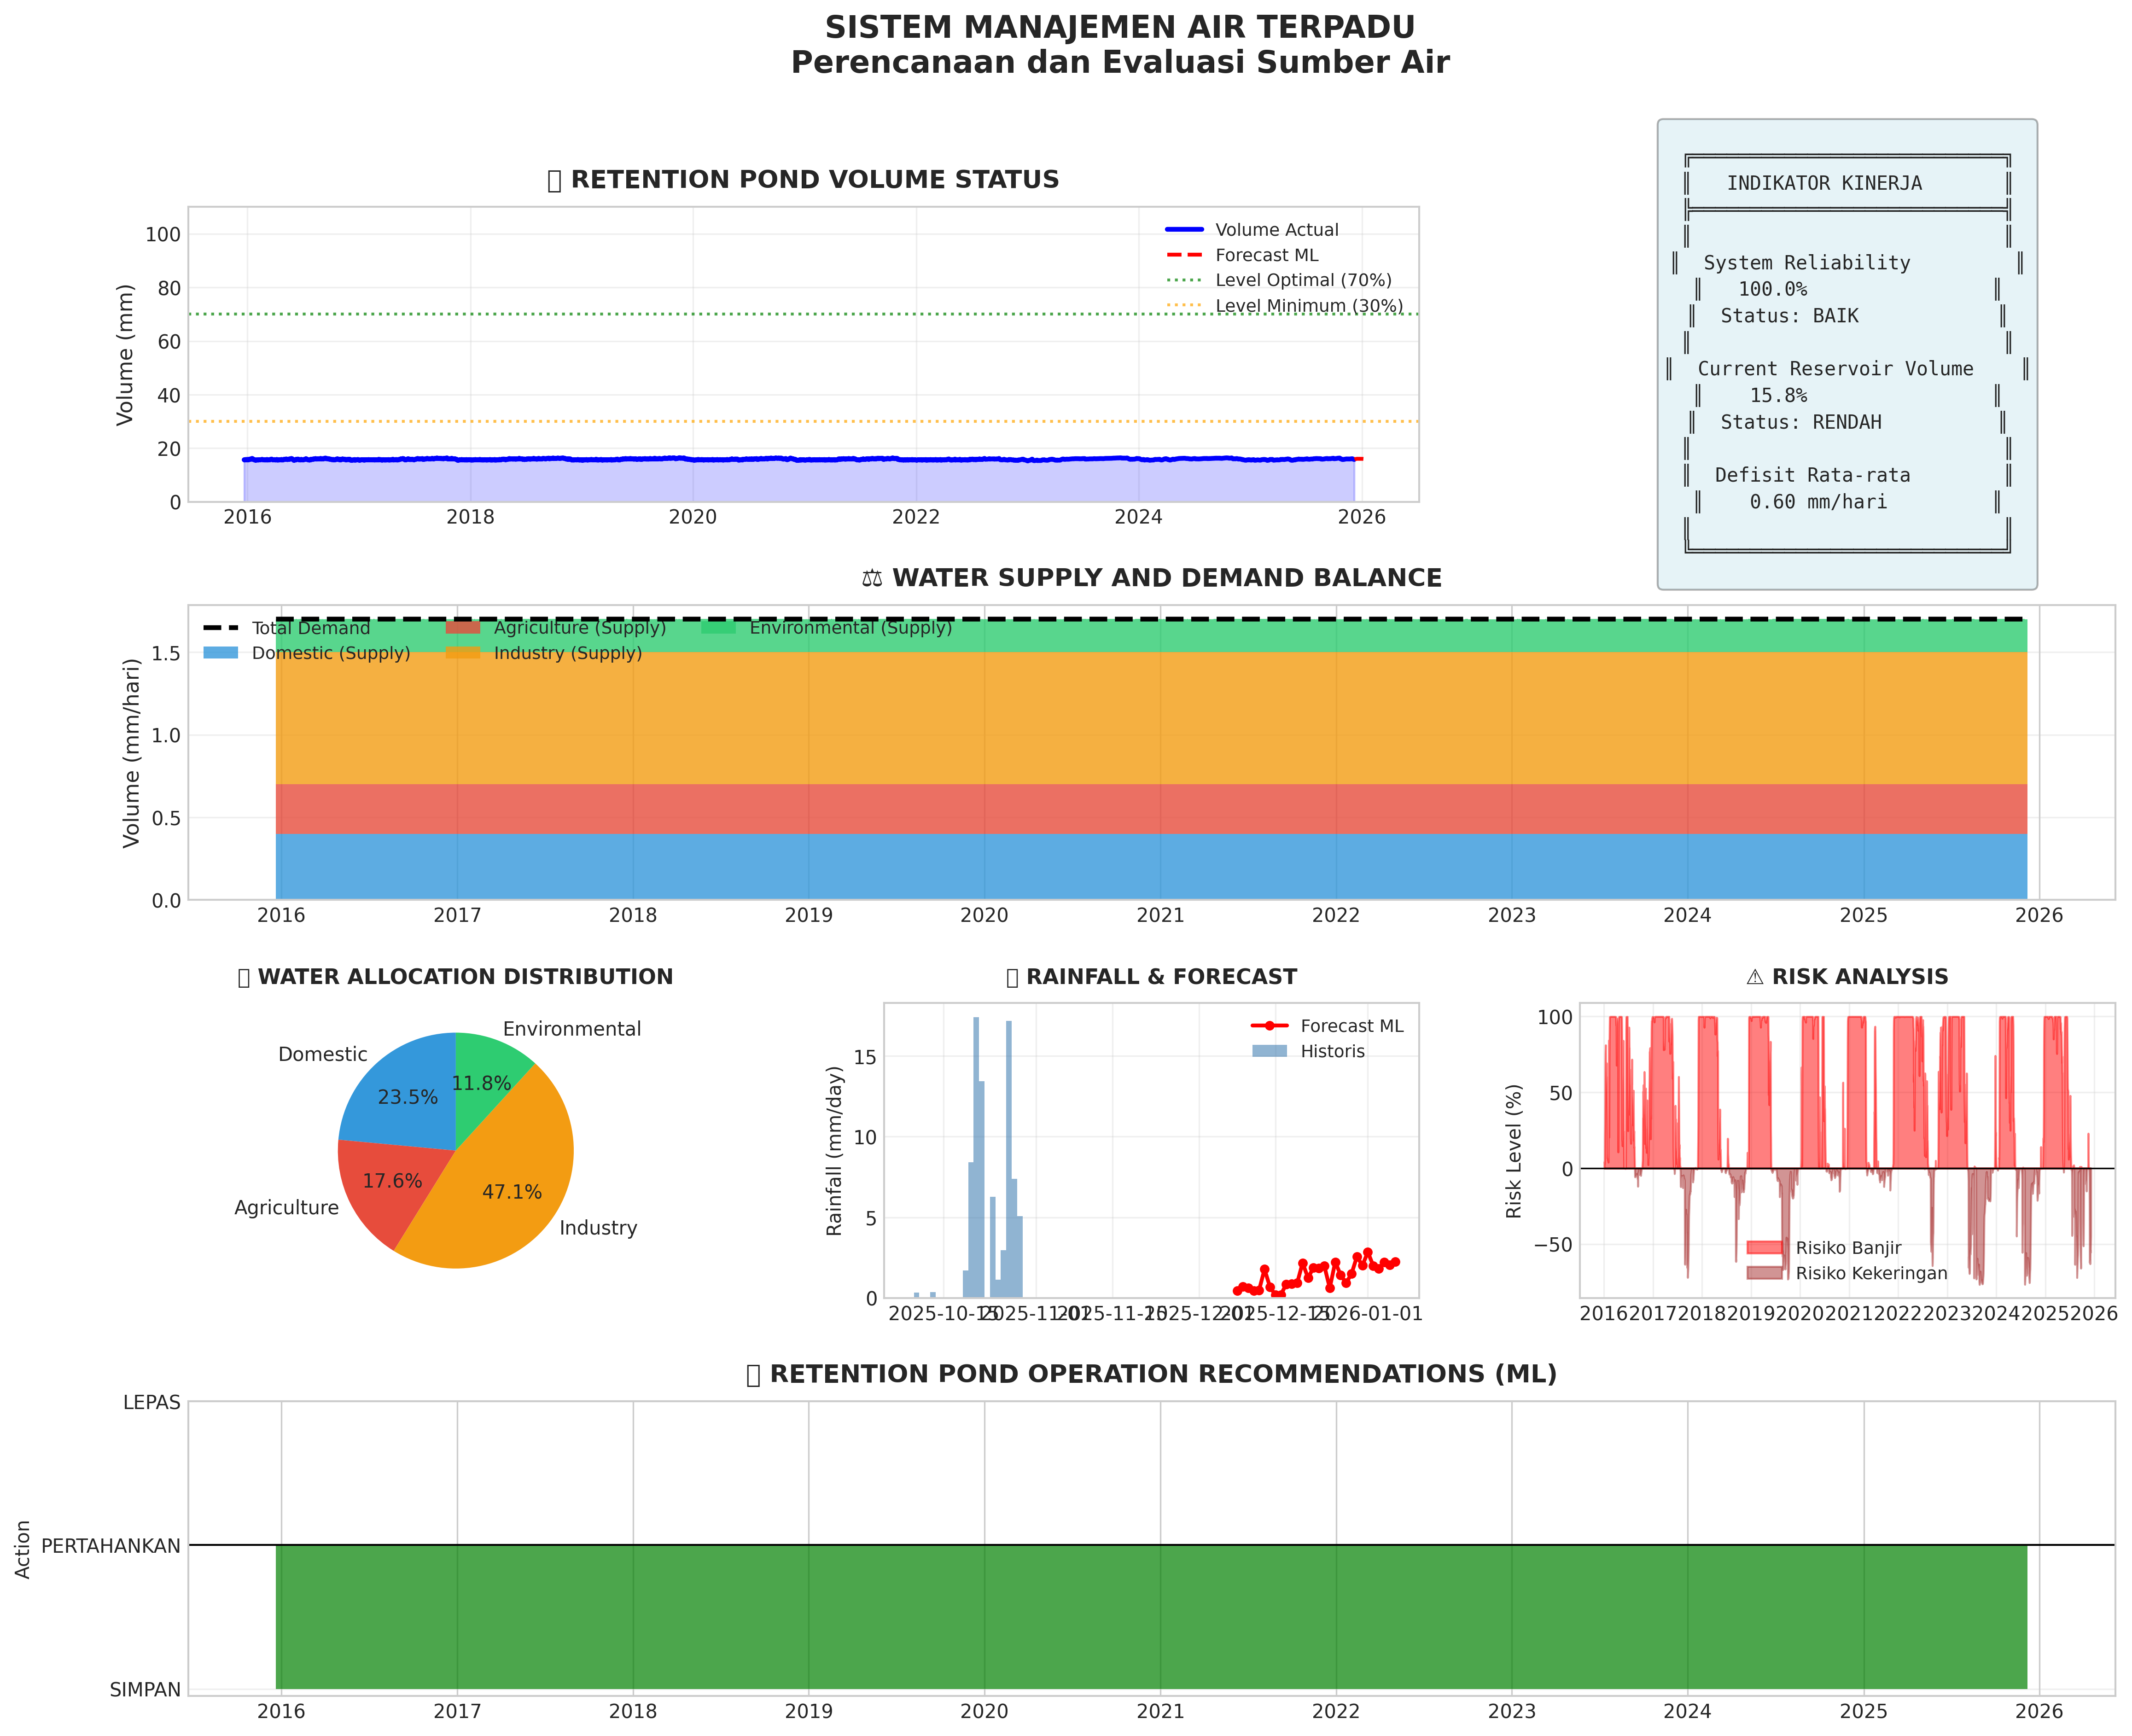Click the Historis legend swatch in rainfall chart
Viewport: 2132px width, 1736px height.
coord(1269,1051)
